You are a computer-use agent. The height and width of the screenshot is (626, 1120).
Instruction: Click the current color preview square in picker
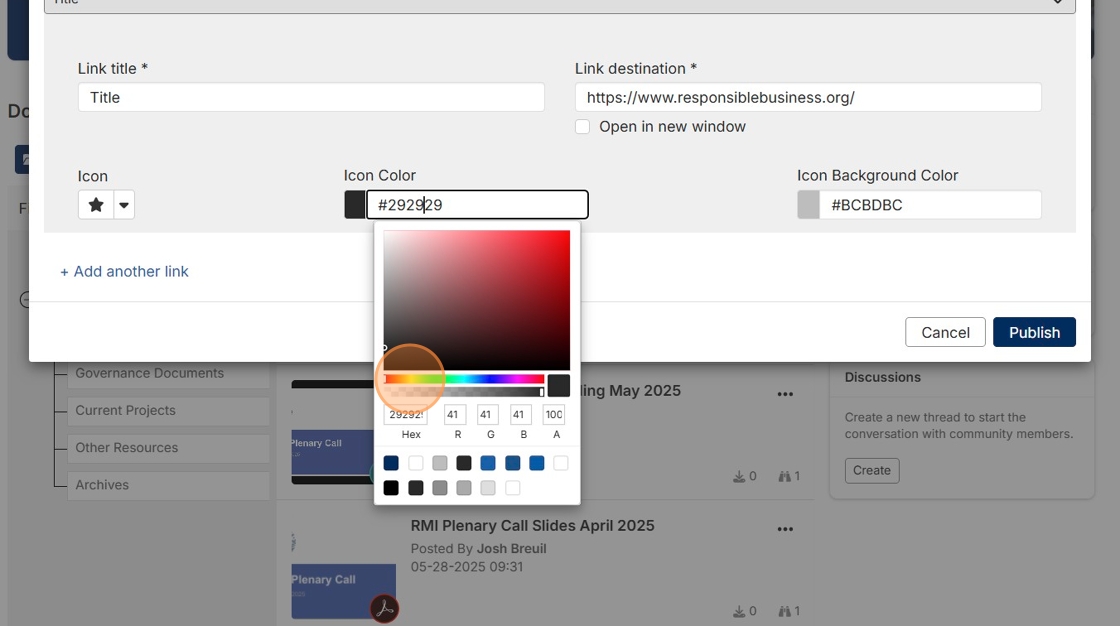[x=559, y=385]
